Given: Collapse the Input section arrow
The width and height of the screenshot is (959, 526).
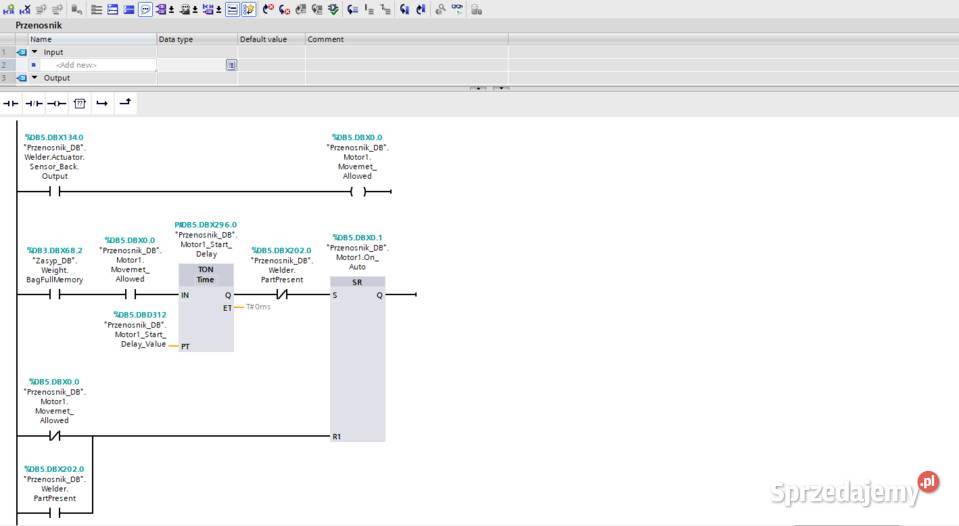Looking at the screenshot, I should [34, 52].
